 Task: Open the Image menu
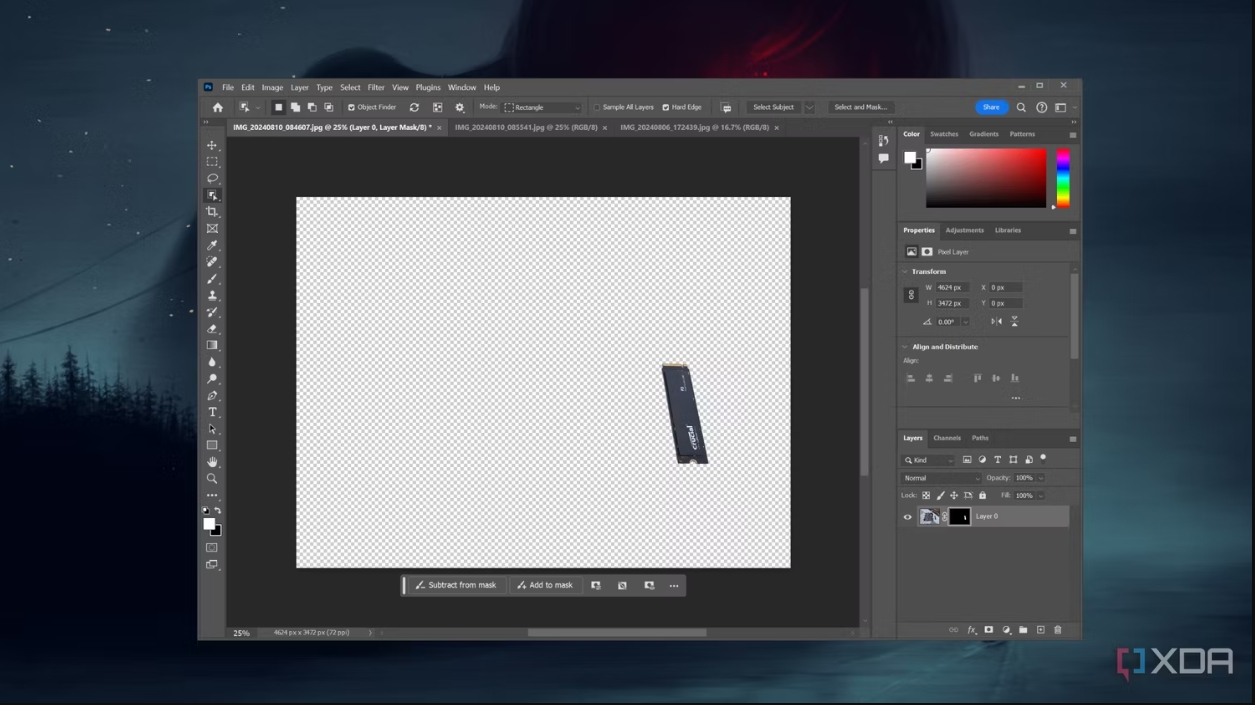coord(272,87)
